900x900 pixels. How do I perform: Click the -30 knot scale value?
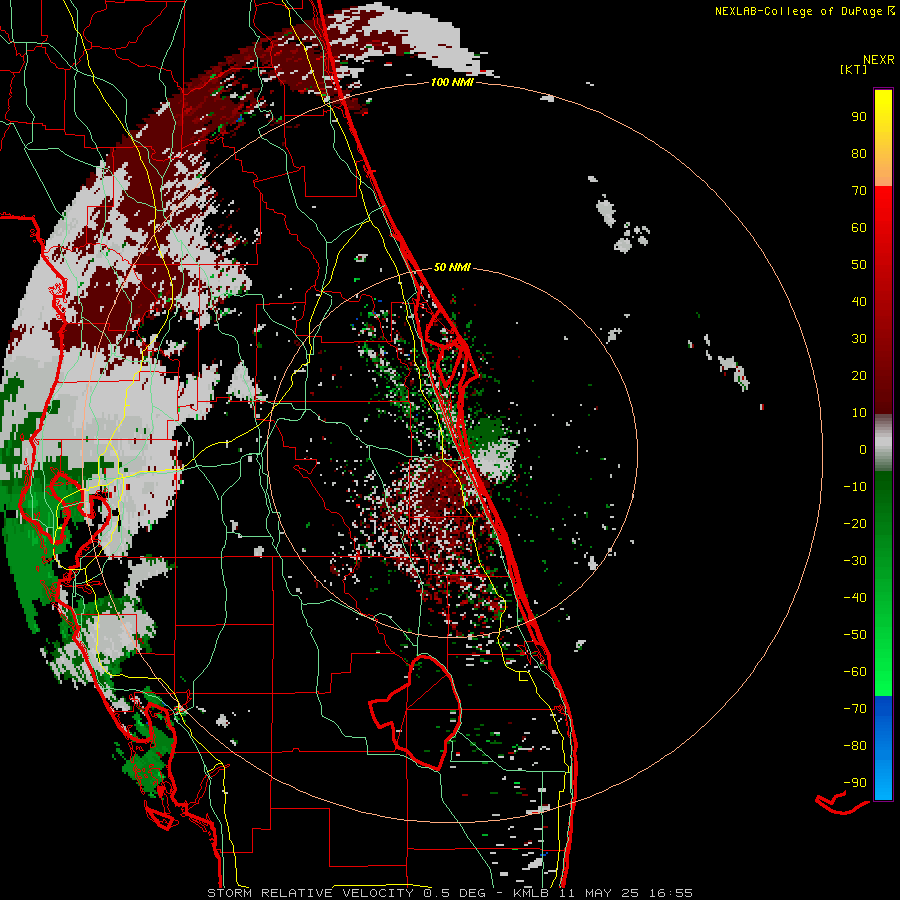tap(855, 561)
